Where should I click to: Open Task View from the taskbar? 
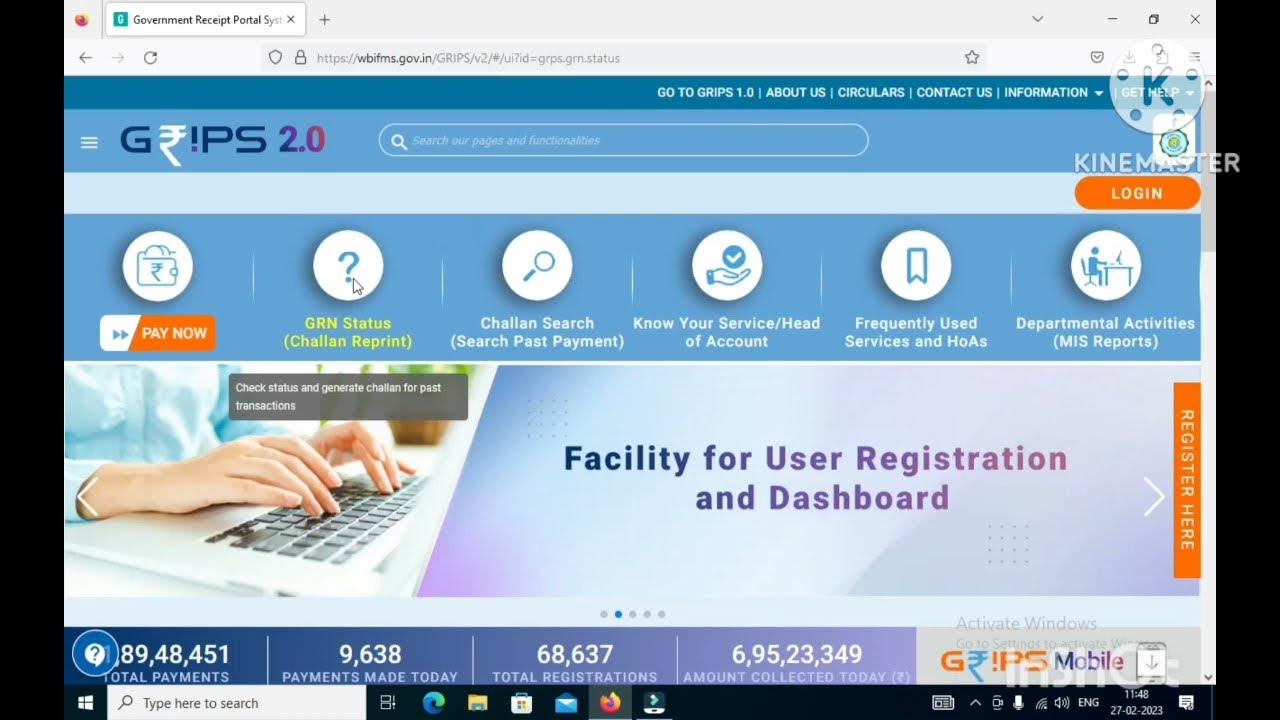[x=388, y=703]
